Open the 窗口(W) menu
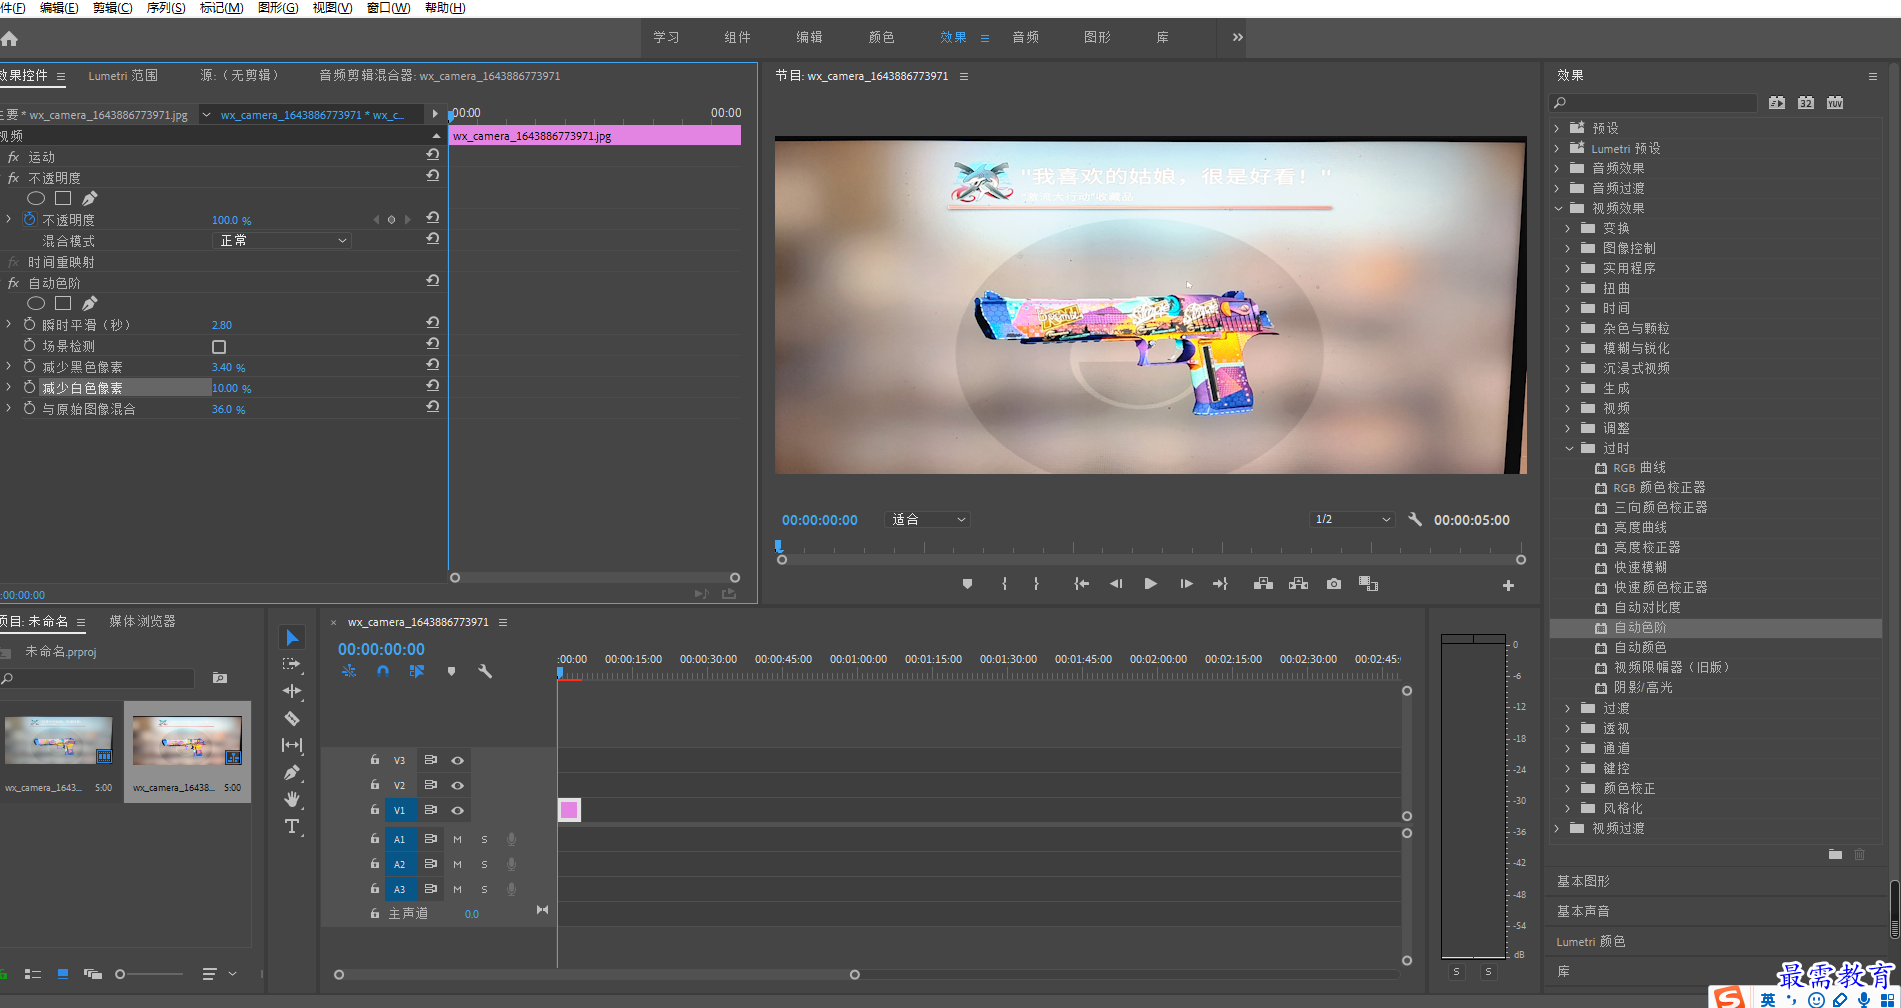Screen dimensions: 1901x1008 click(388, 8)
